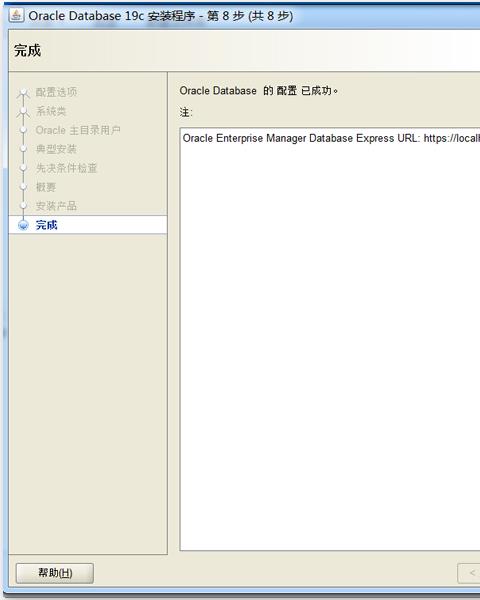Select the 典型安装 step in sidebar
Image resolution: width=480 pixels, height=600 pixels.
[x=56, y=149]
